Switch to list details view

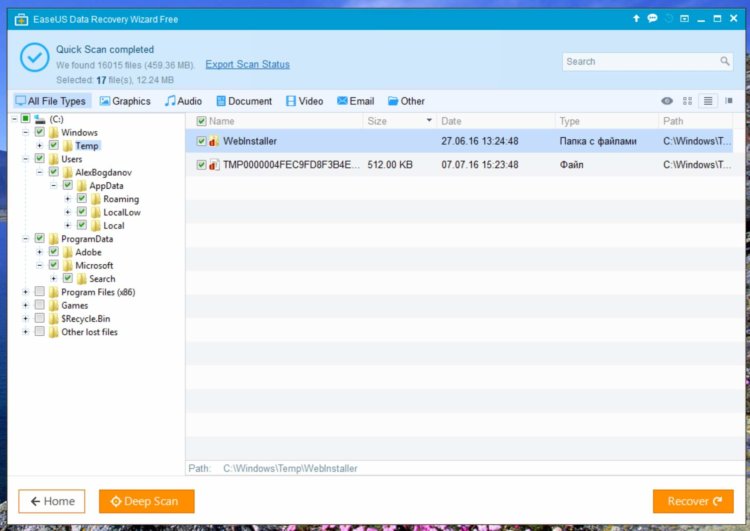(708, 101)
